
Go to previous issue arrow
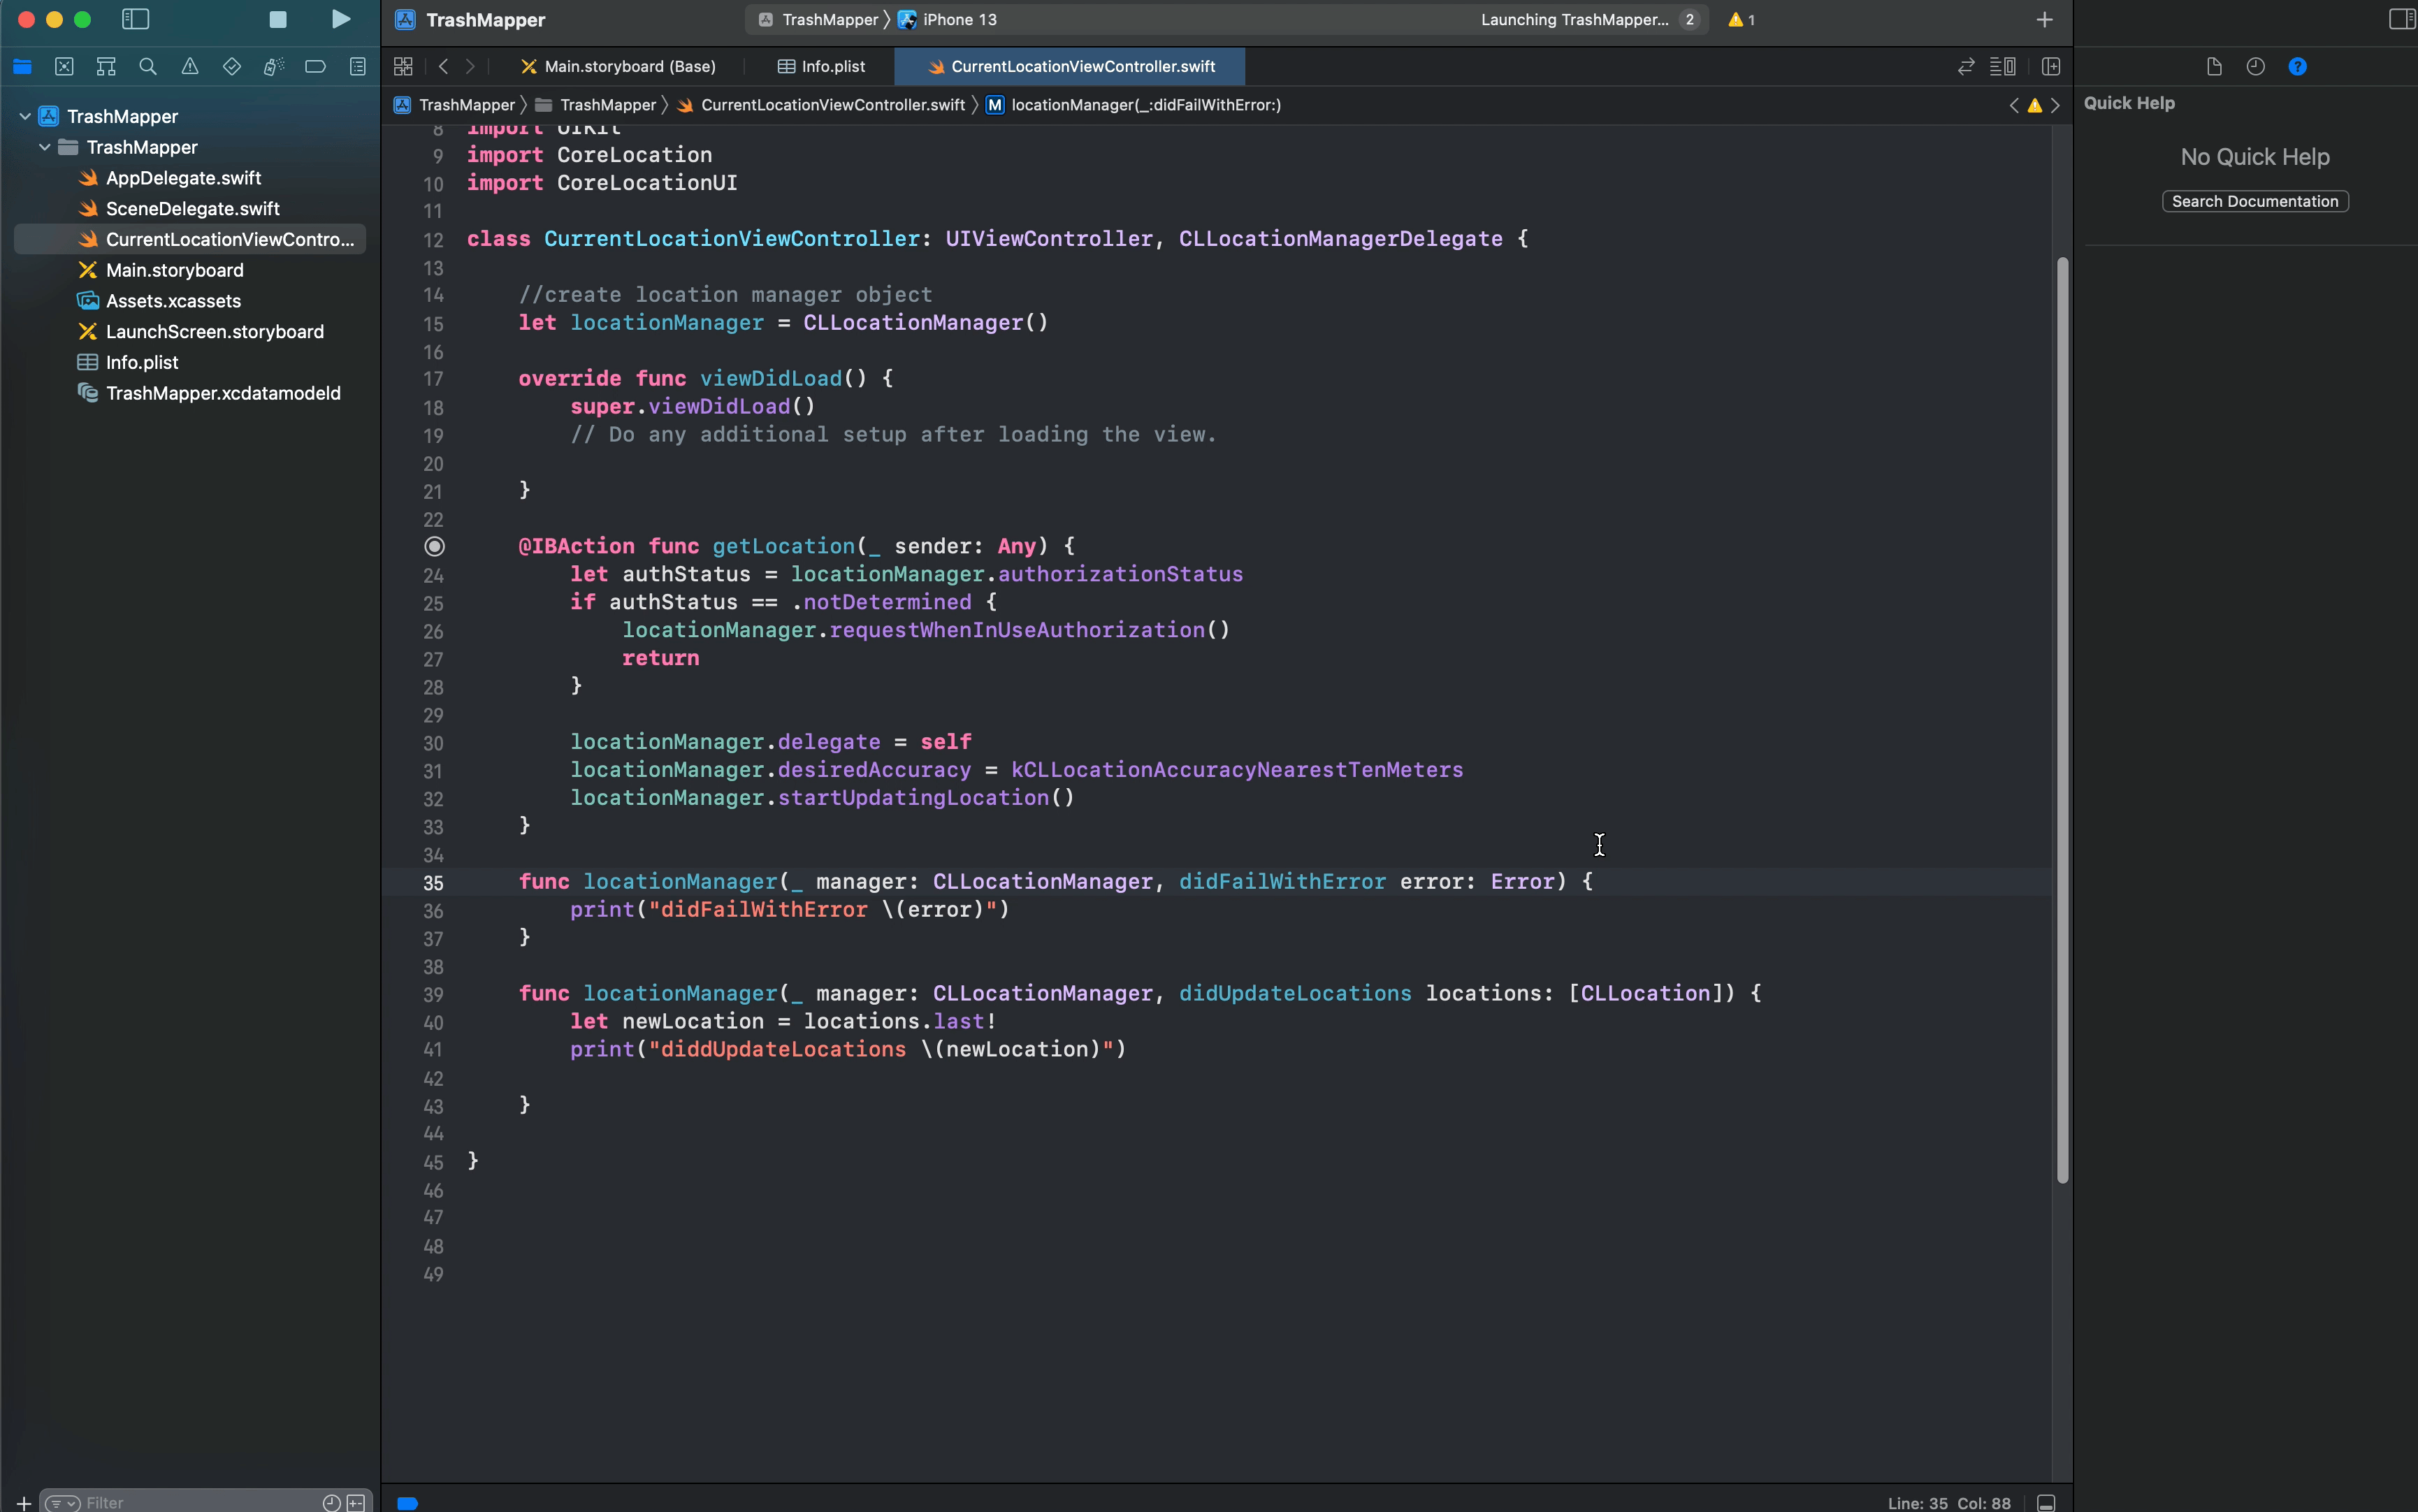pos(2014,105)
